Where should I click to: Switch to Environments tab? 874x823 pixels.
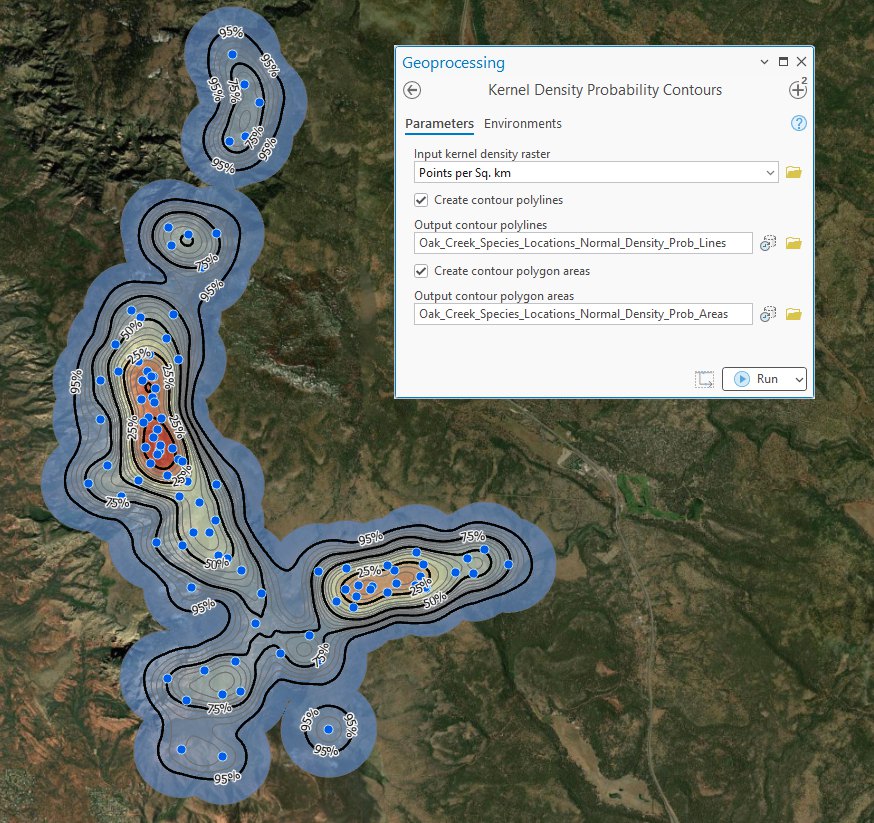point(522,124)
